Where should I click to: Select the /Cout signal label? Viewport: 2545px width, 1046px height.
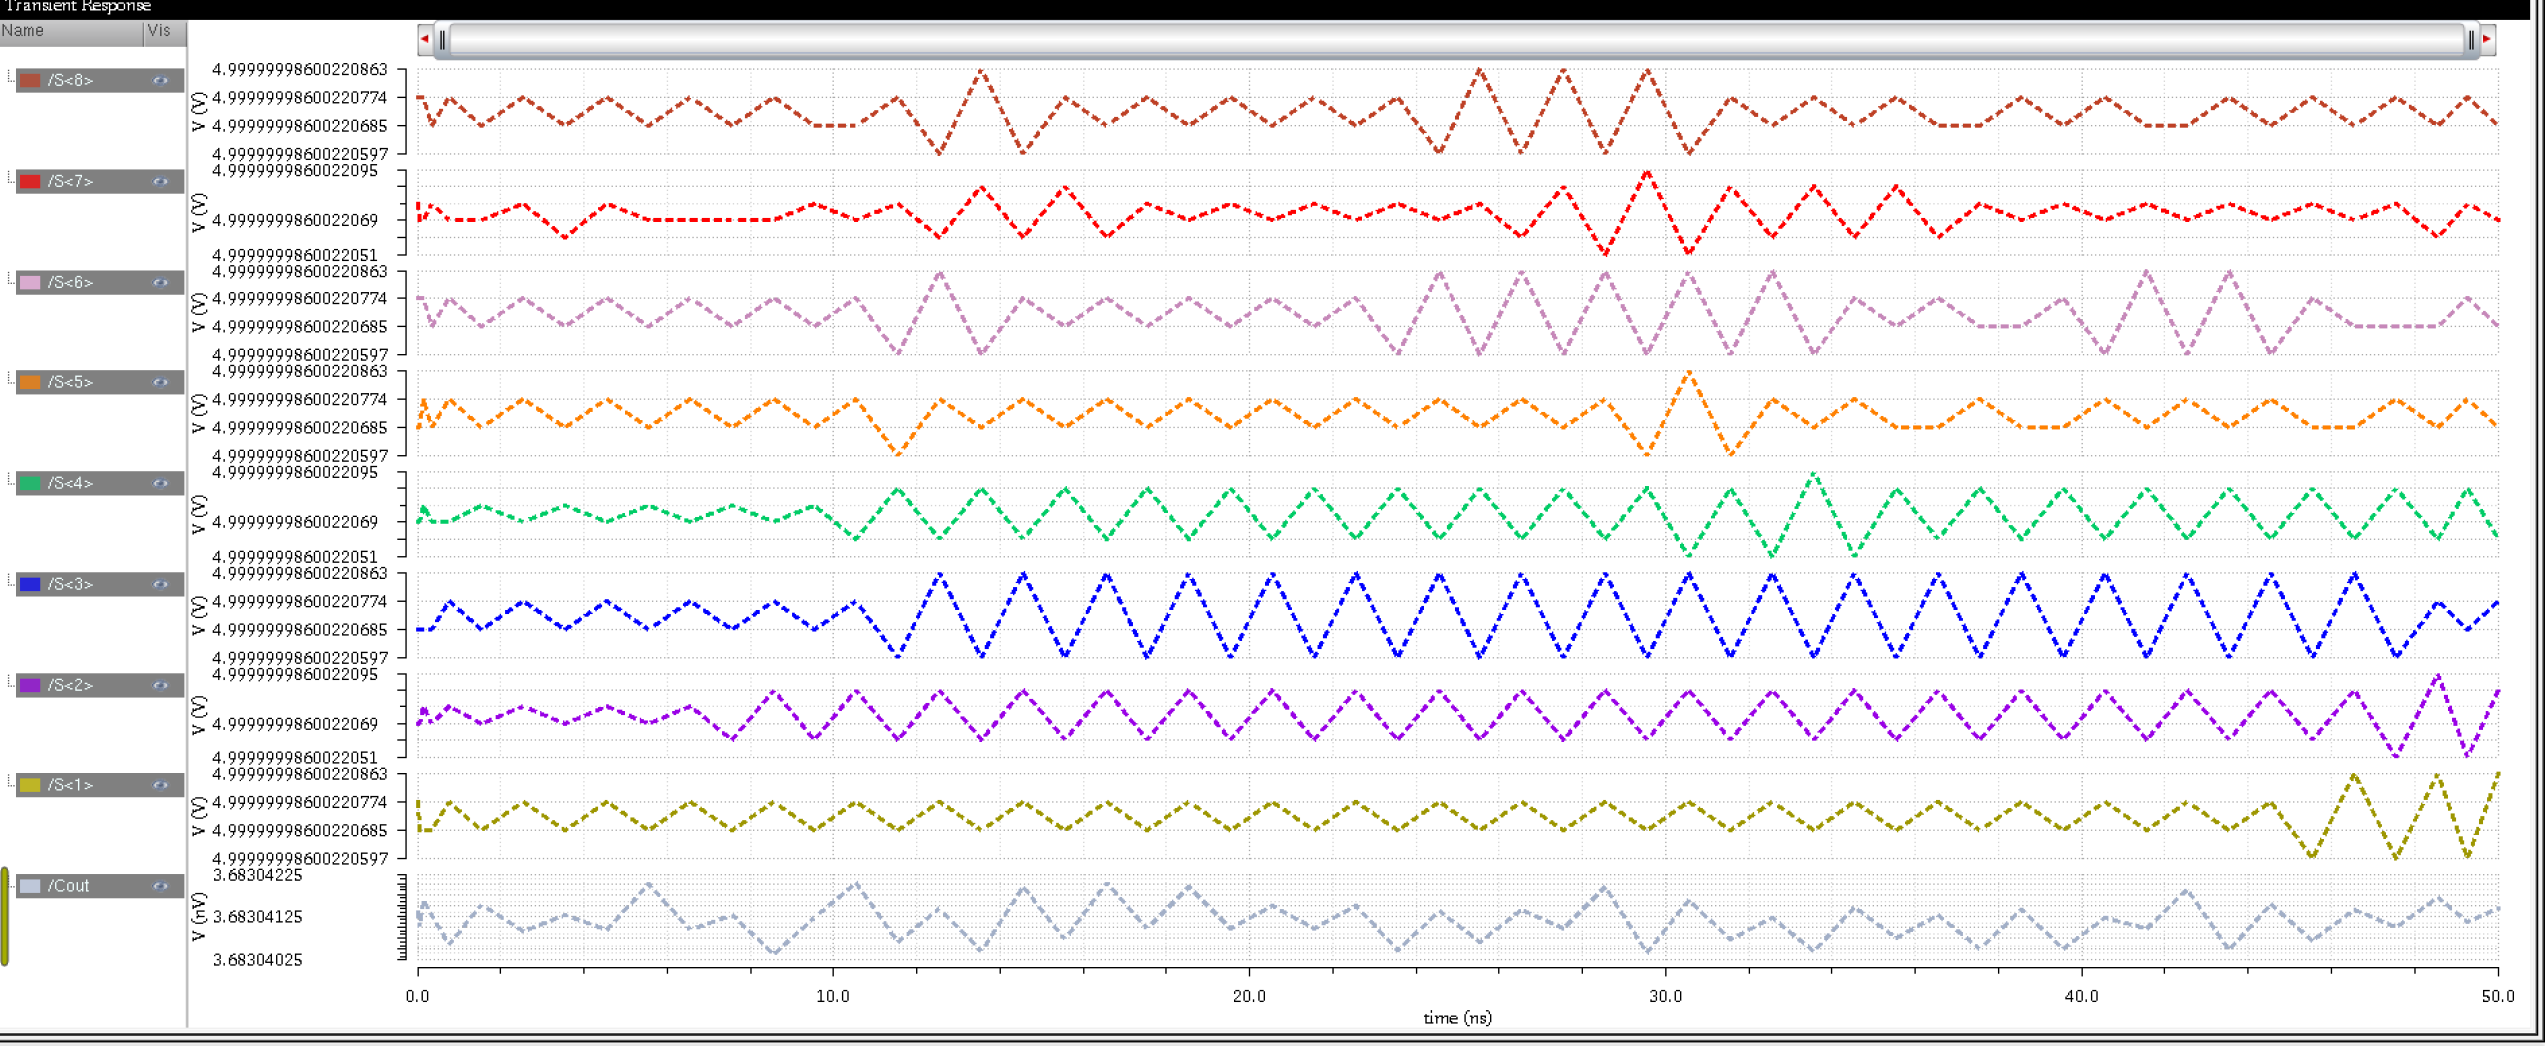pos(69,886)
